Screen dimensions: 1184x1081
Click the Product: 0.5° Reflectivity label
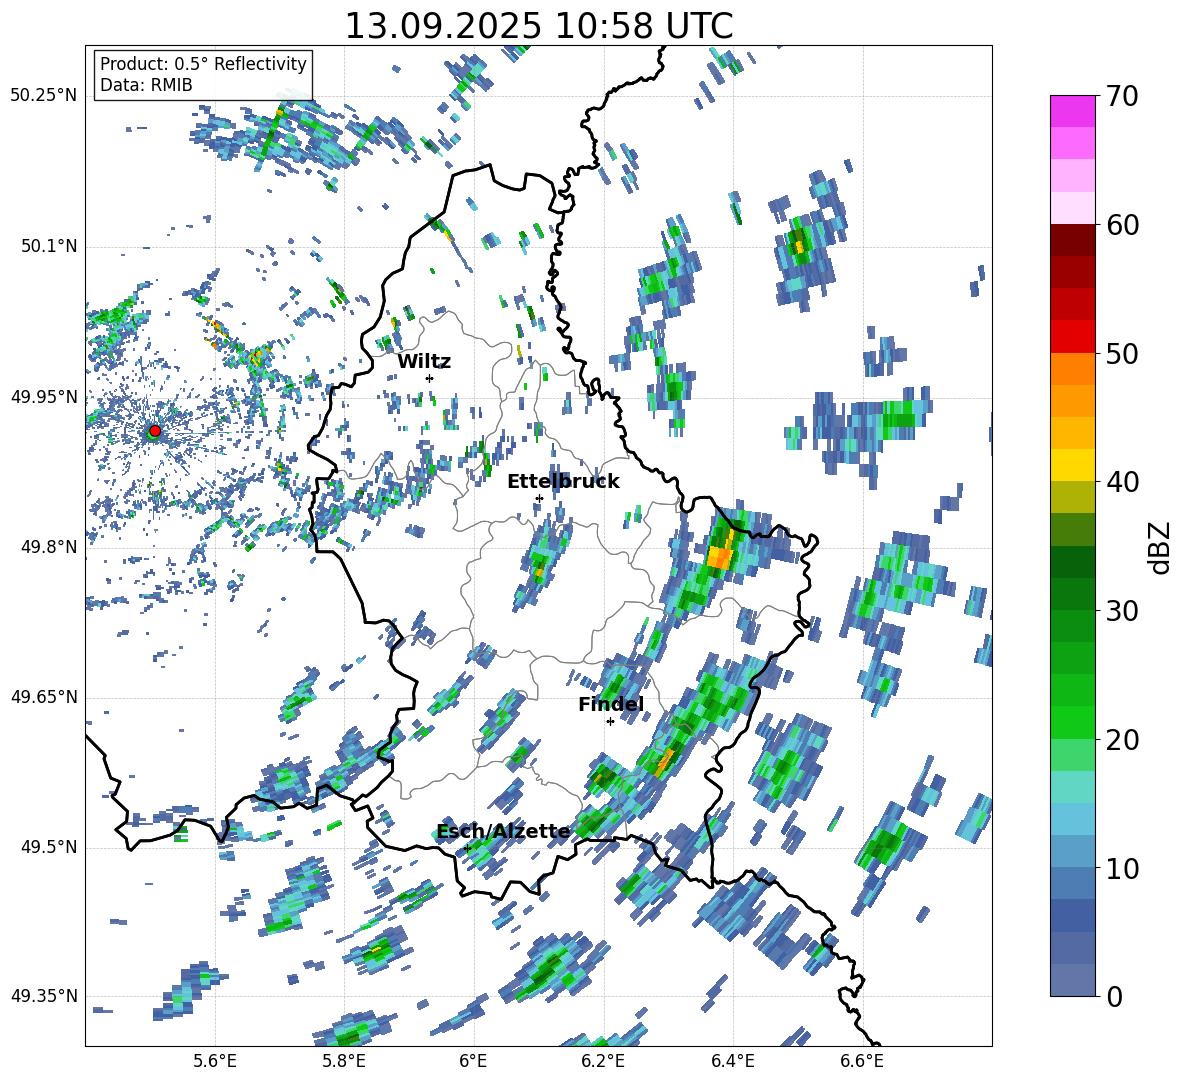203,64
